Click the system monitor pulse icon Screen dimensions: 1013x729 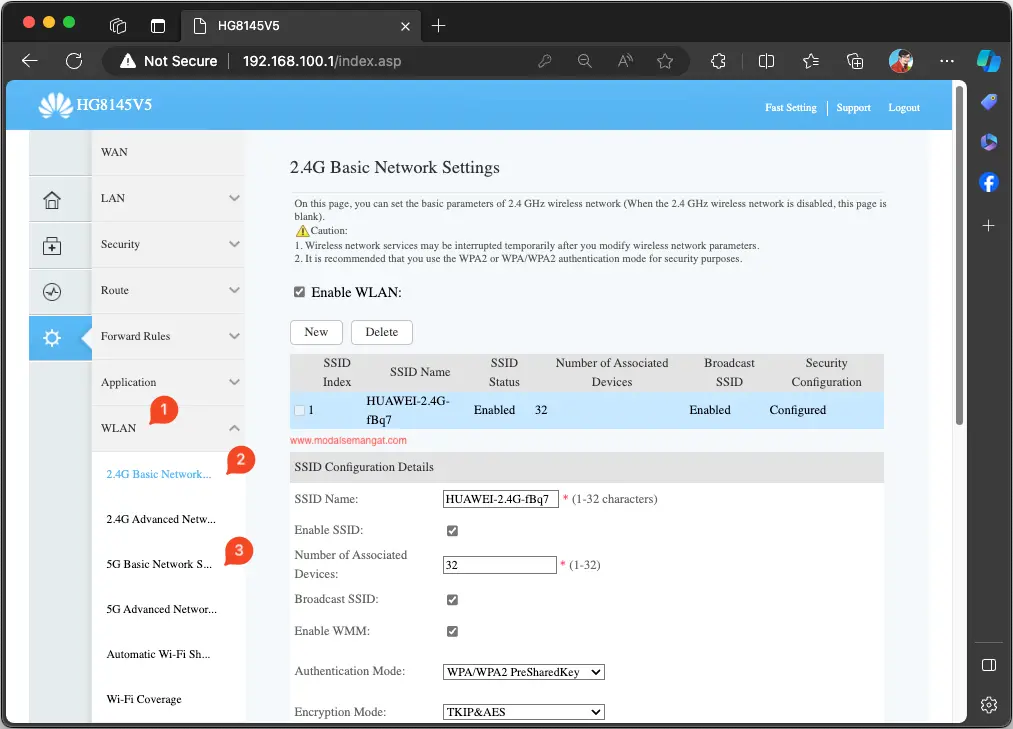pos(52,292)
